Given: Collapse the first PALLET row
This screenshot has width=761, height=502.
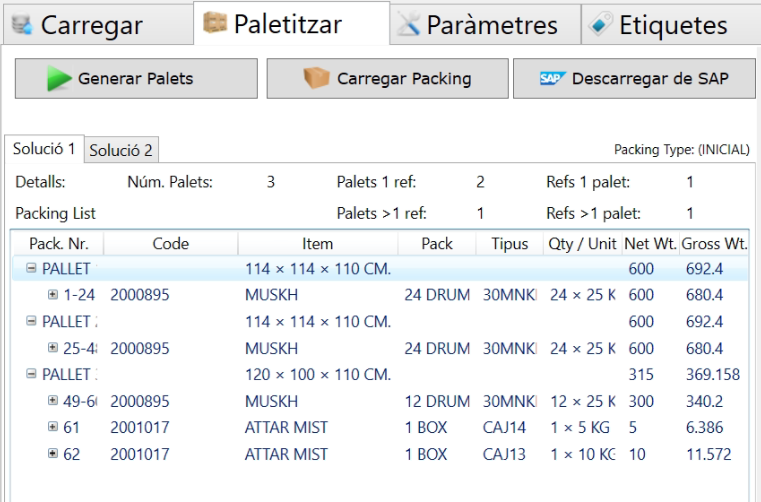Looking at the screenshot, I should click(x=31, y=269).
